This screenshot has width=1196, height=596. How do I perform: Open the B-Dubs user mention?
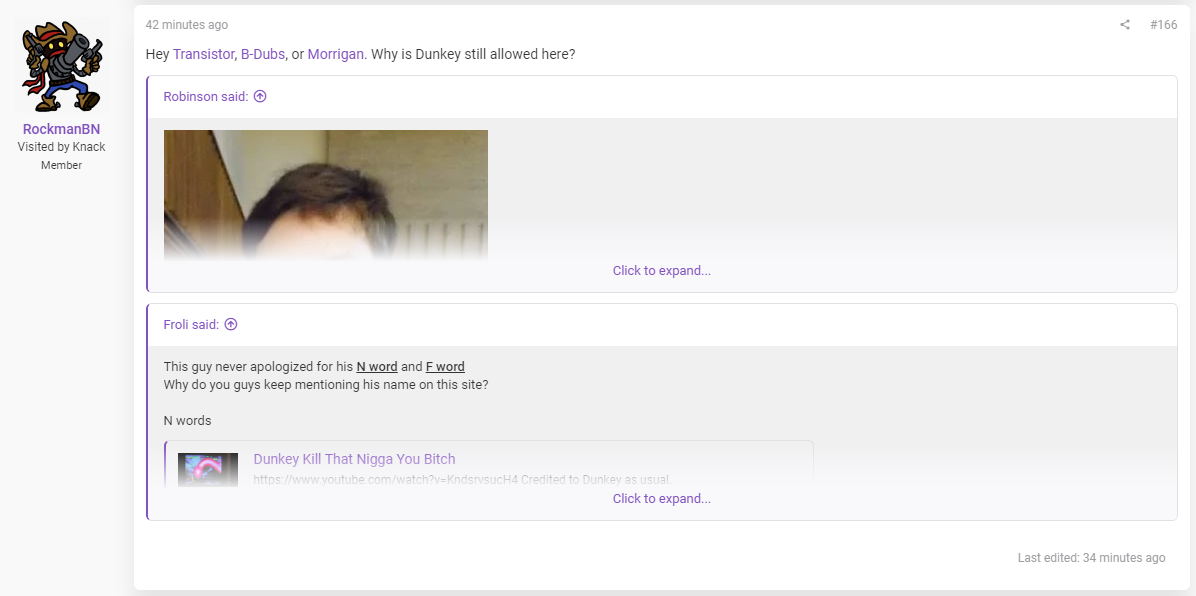[263, 55]
